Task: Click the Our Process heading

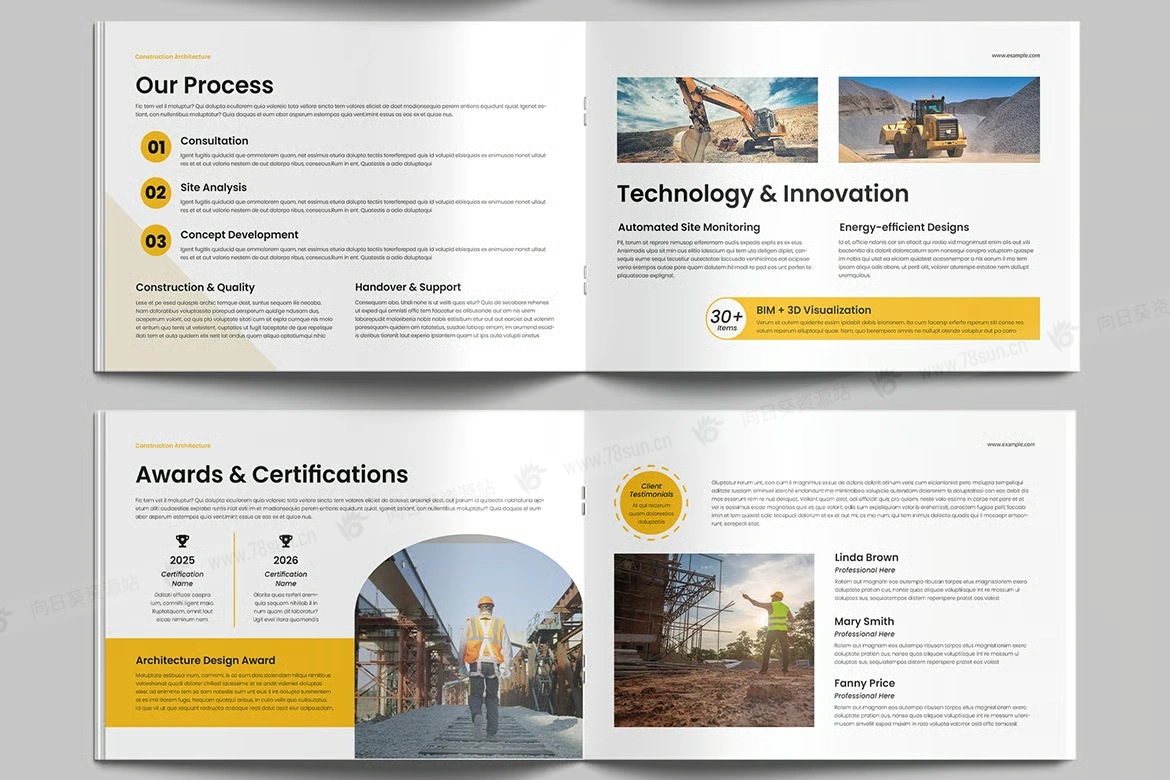Action: click(x=204, y=86)
